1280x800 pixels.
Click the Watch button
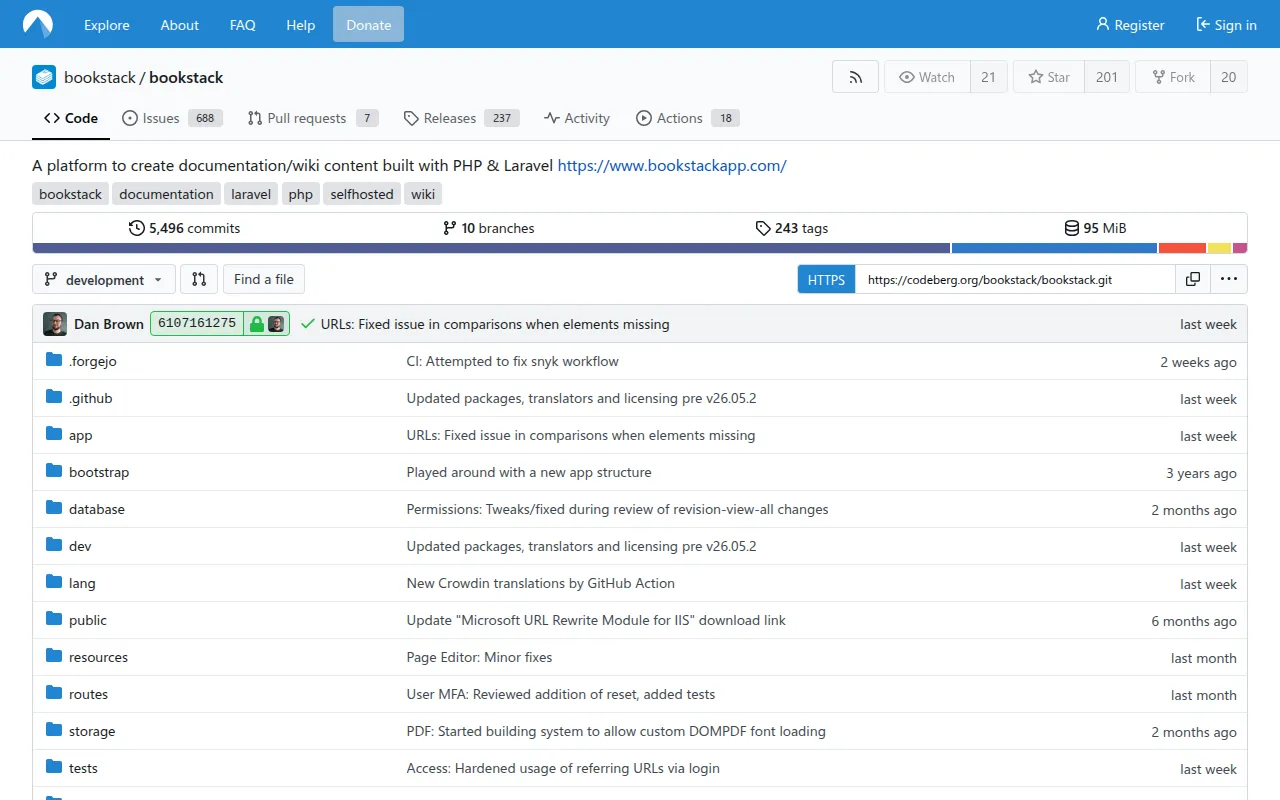coord(927,77)
